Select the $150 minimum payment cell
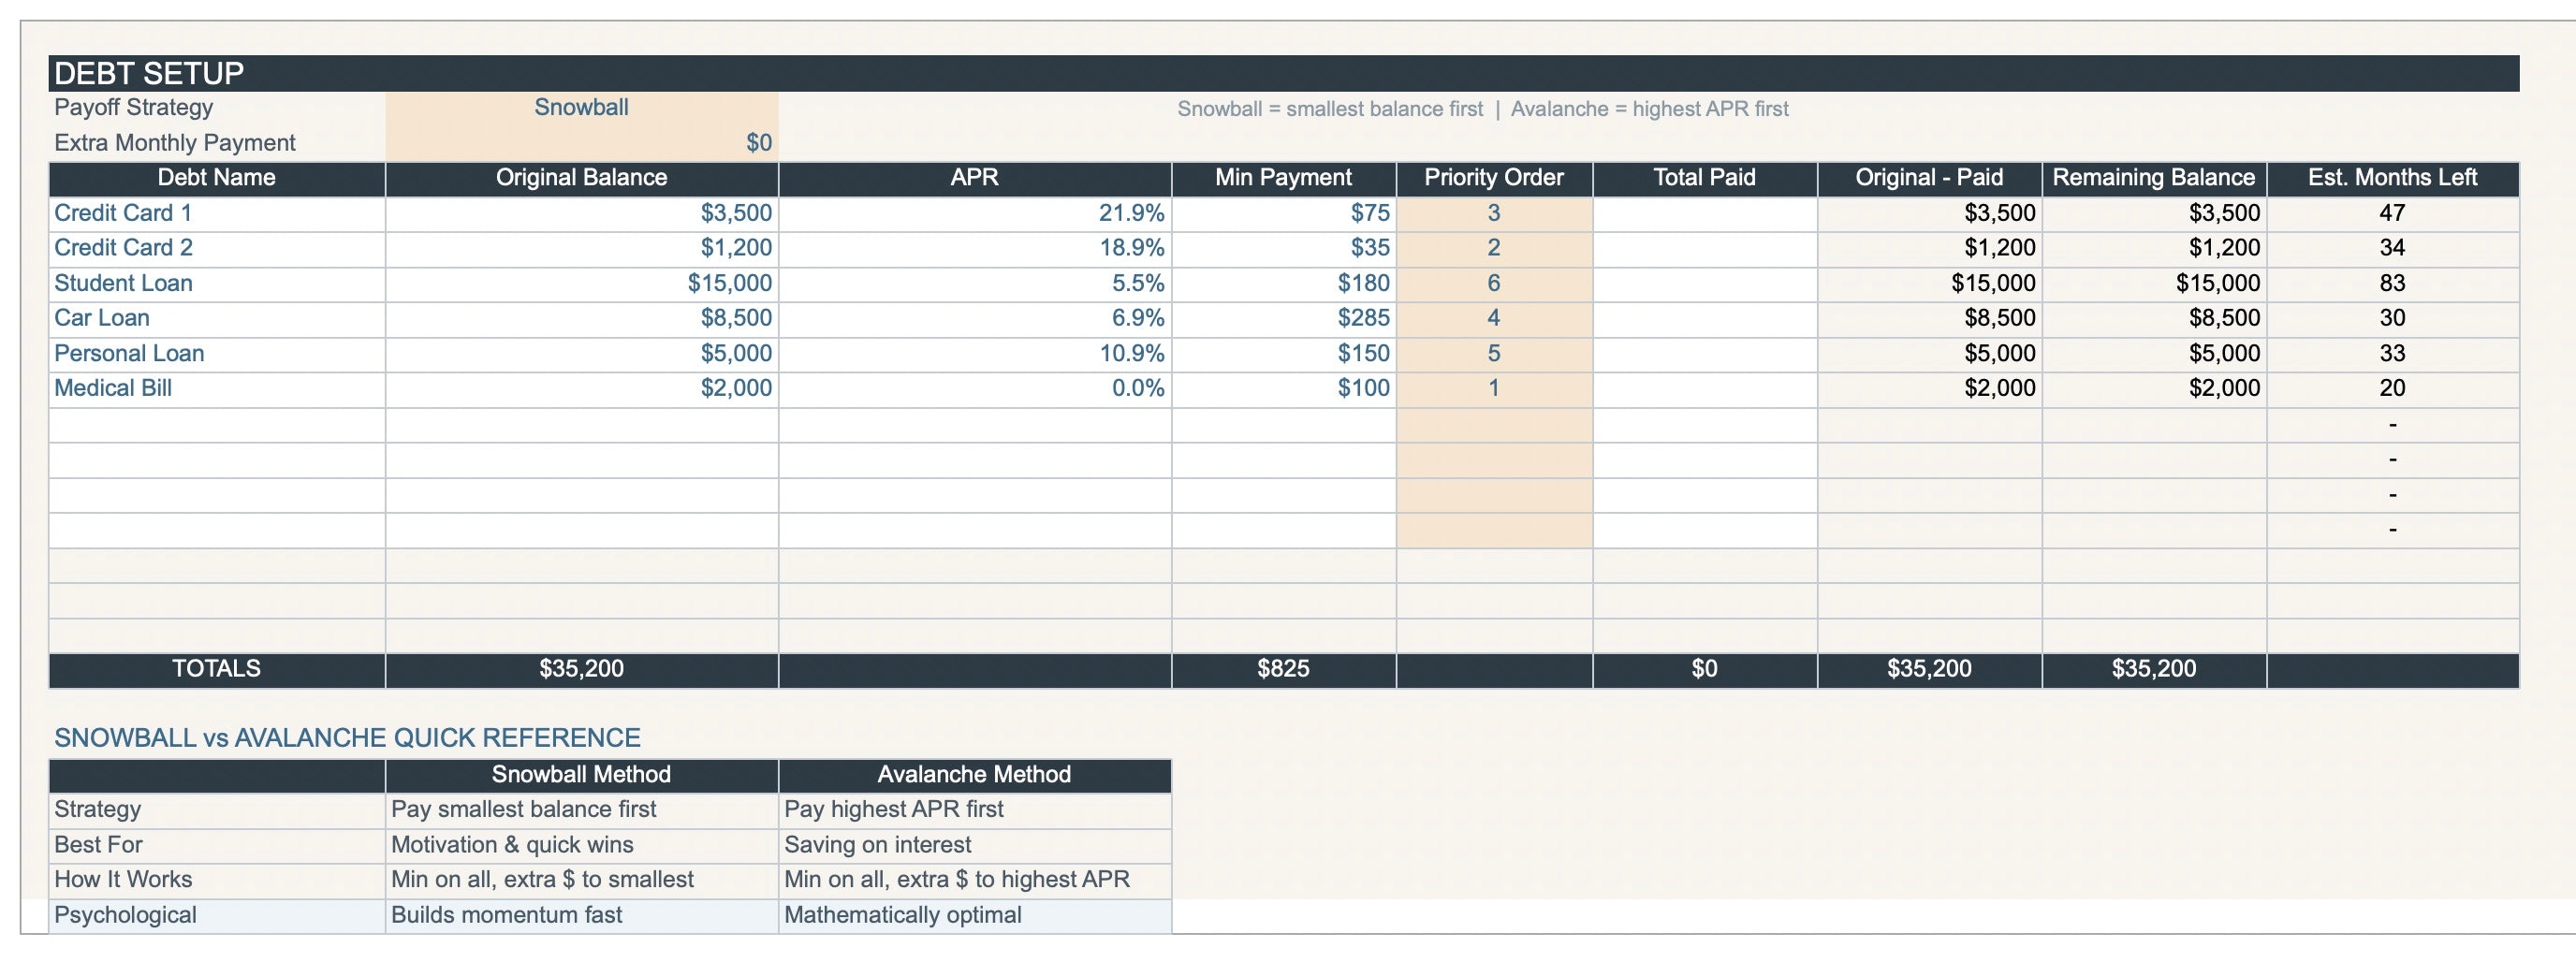 pyautogui.click(x=1284, y=354)
